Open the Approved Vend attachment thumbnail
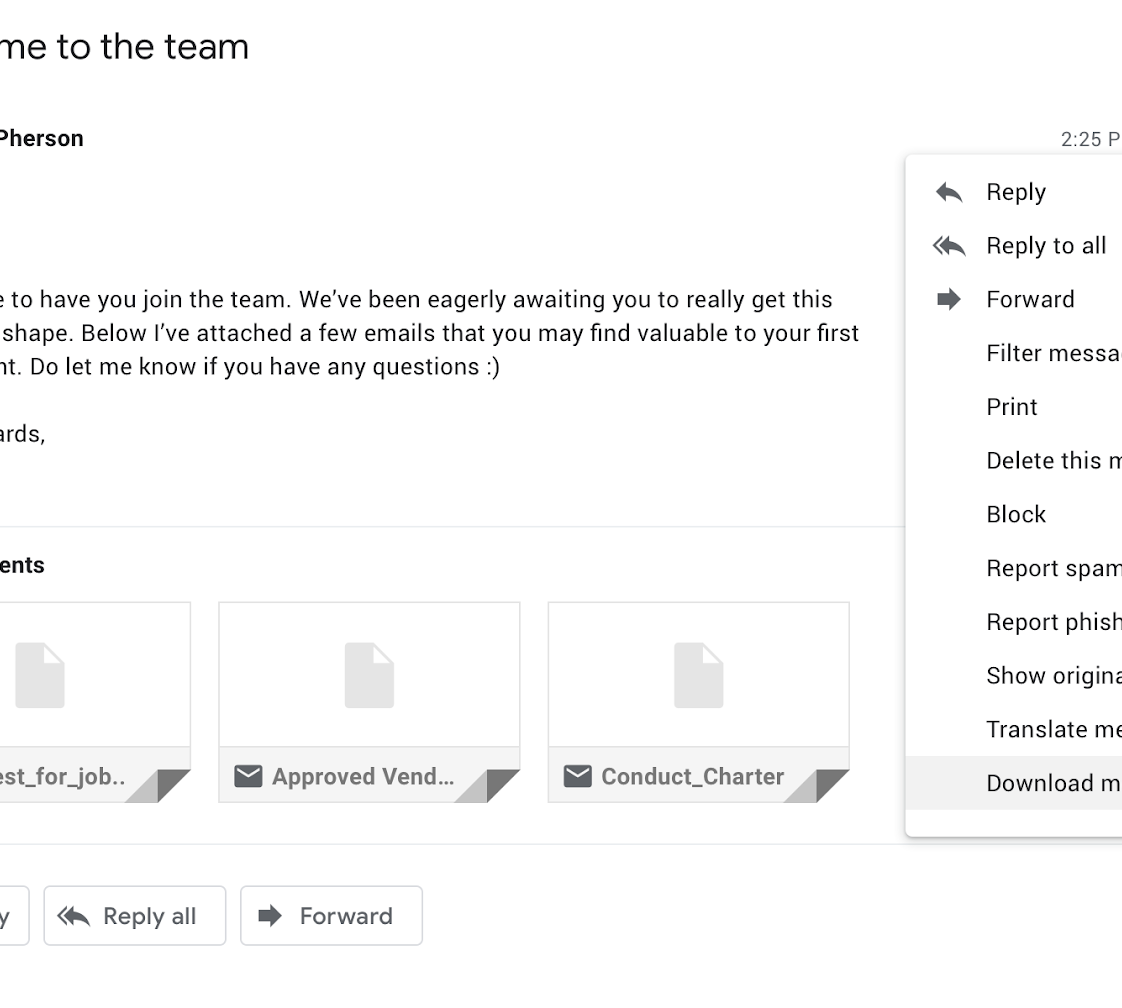The image size is (1122, 1008). [x=369, y=675]
